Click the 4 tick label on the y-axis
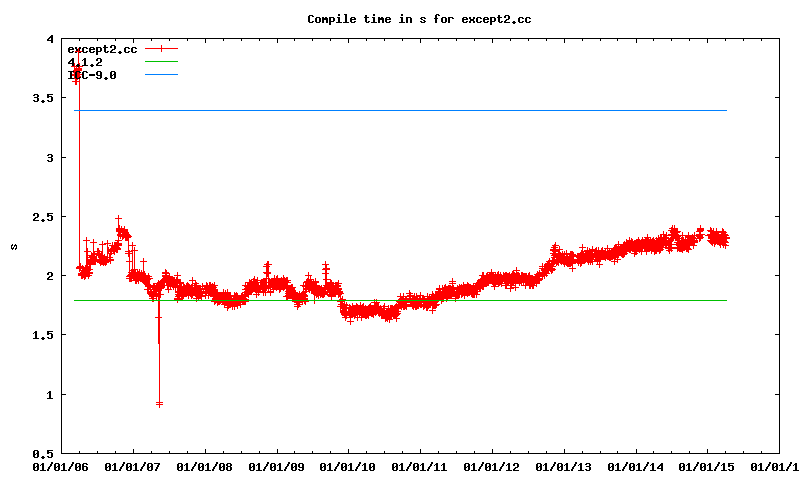This screenshot has height=480, width=800. (x=49, y=40)
